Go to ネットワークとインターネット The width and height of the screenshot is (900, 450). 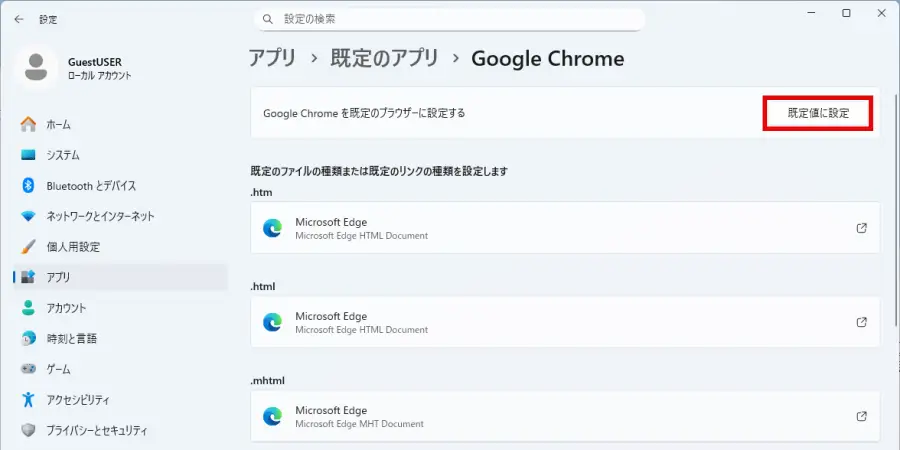[120, 216]
